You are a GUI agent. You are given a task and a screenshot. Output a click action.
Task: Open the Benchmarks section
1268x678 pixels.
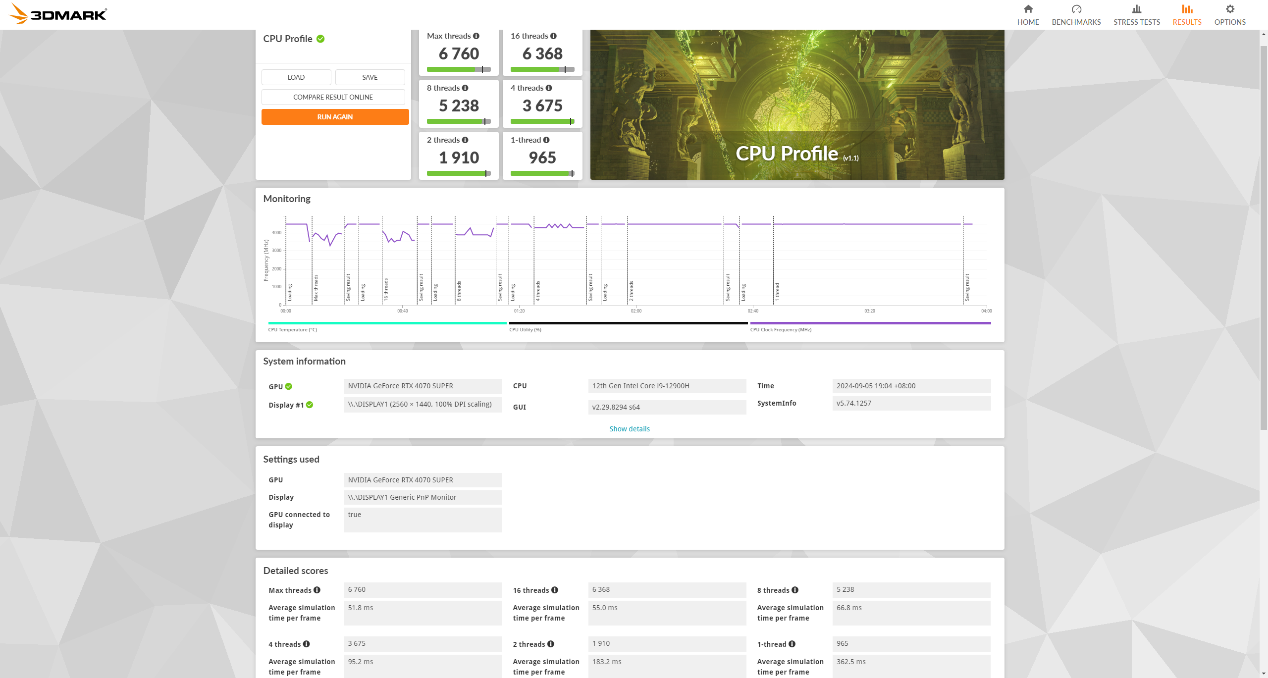[x=1075, y=14]
